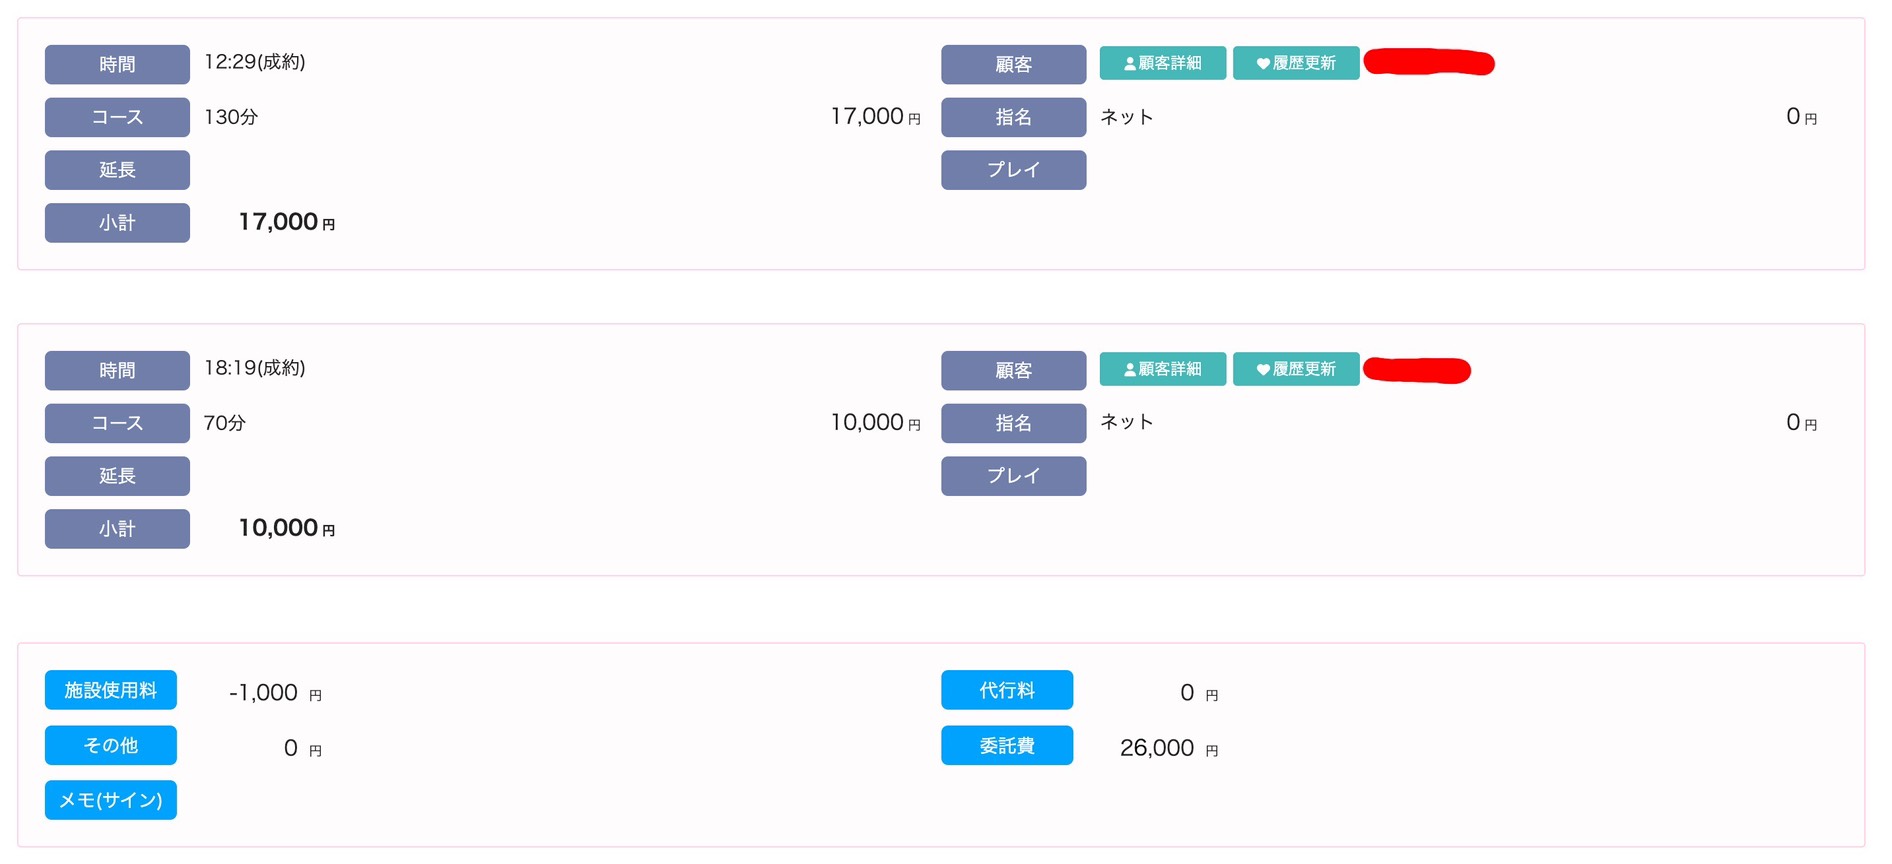Open 顧客詳細 for the 18:19 booking

pyautogui.click(x=1162, y=369)
